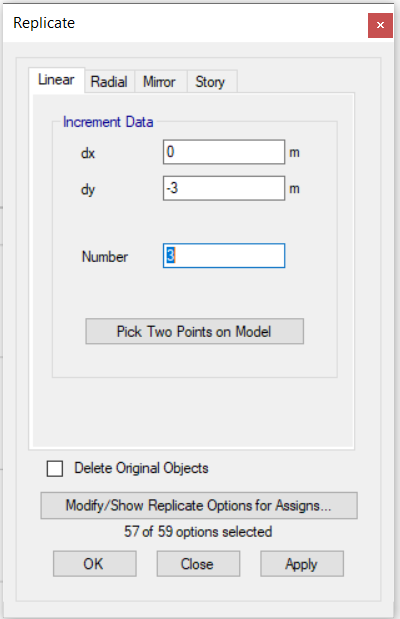Click the dy field label
Image resolution: width=400 pixels, height=619 pixels.
[88, 189]
